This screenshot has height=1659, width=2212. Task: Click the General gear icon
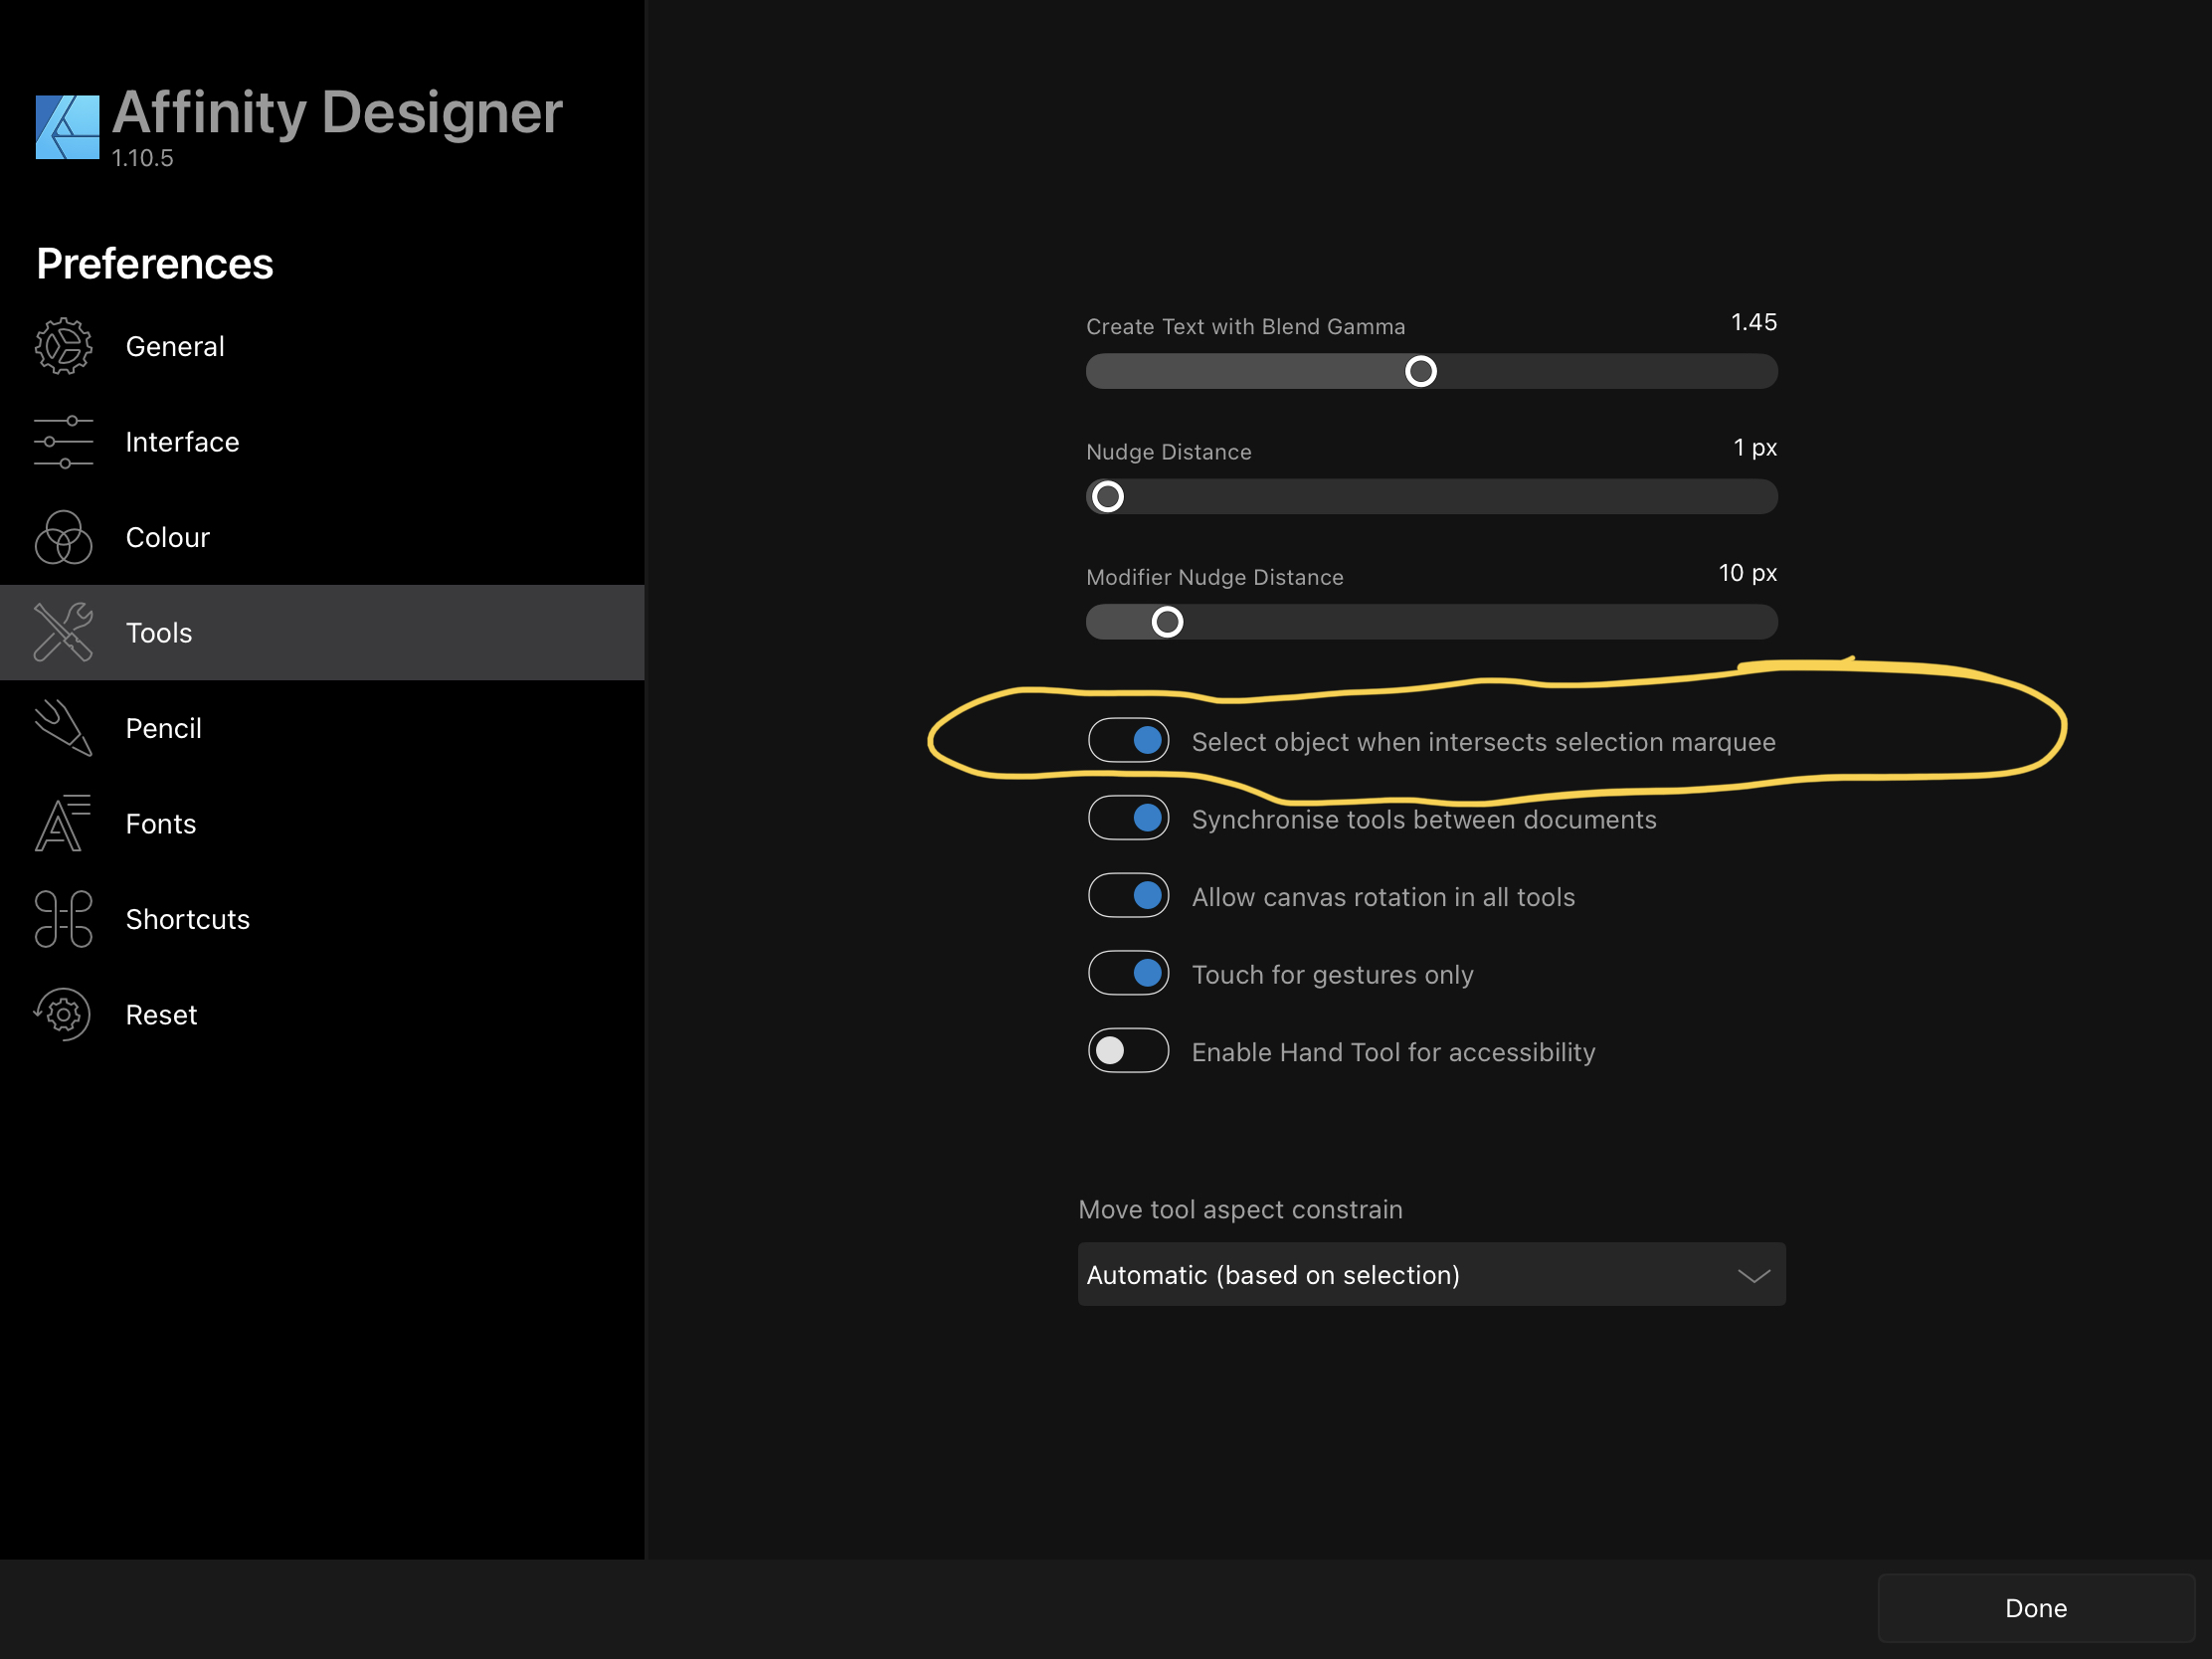tap(63, 346)
